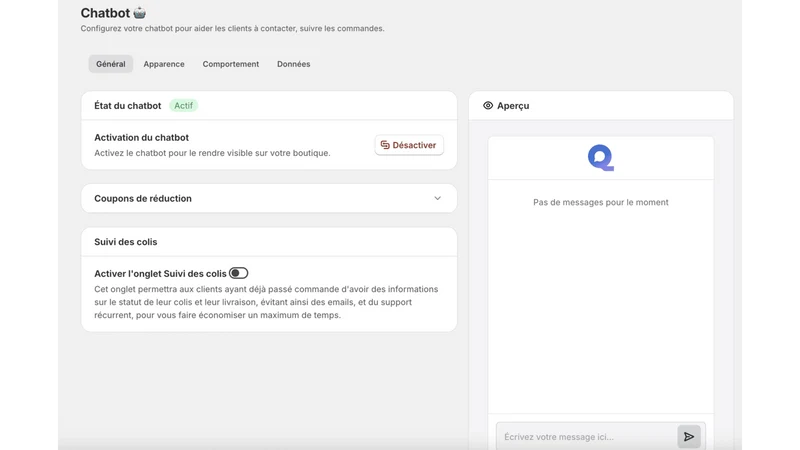The width and height of the screenshot is (800, 450).
Task: Enable the Suivi des colis tab toggle
Action: [238, 273]
